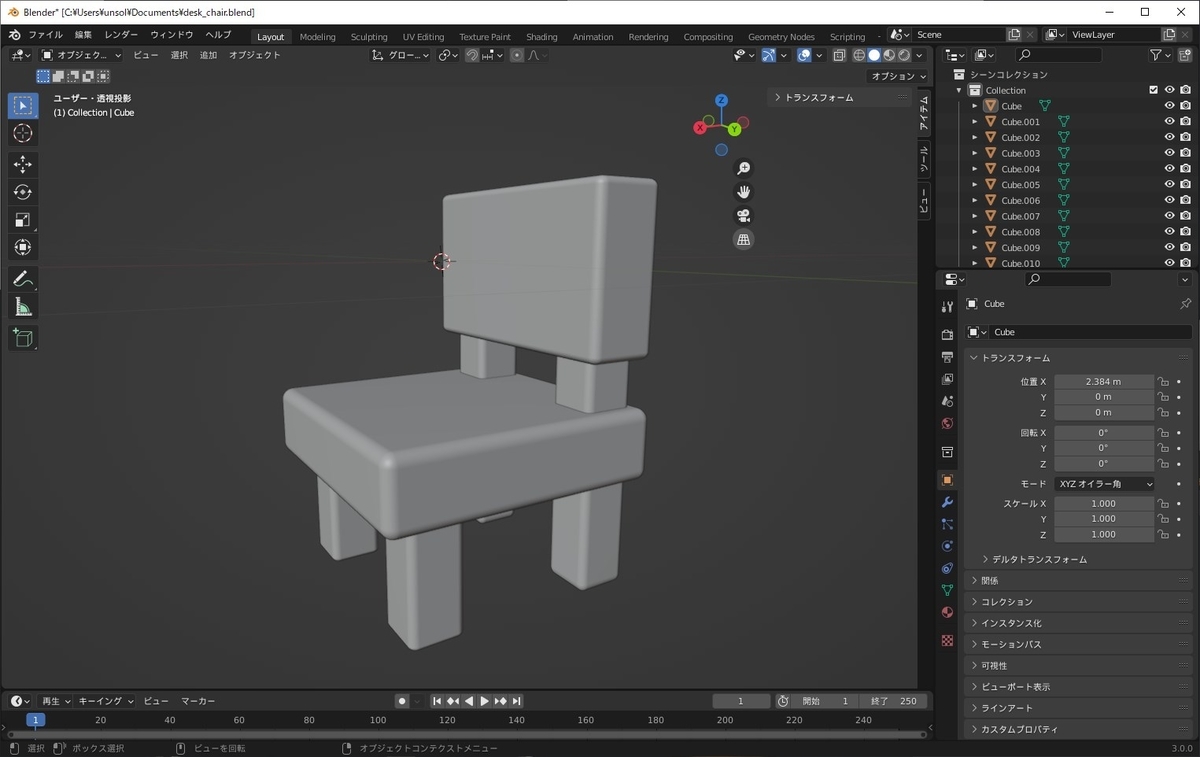The width and height of the screenshot is (1200, 757).
Task: Disable Cube.002 in renders via camera icon
Action: 1185,137
